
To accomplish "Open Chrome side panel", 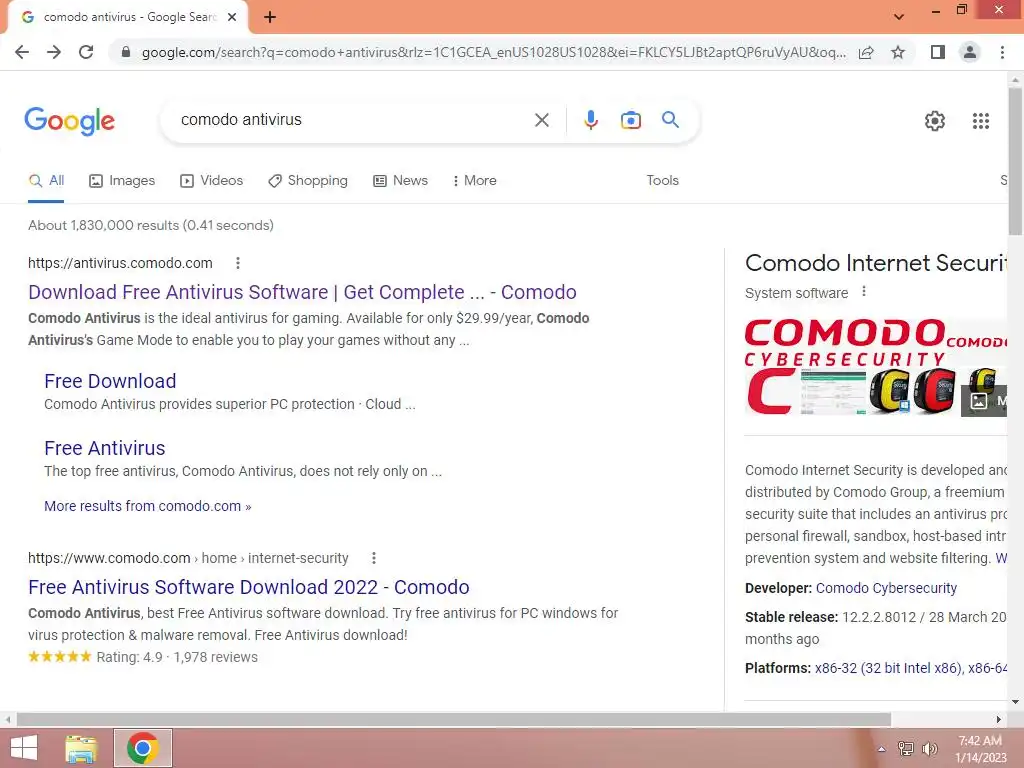I will (938, 52).
